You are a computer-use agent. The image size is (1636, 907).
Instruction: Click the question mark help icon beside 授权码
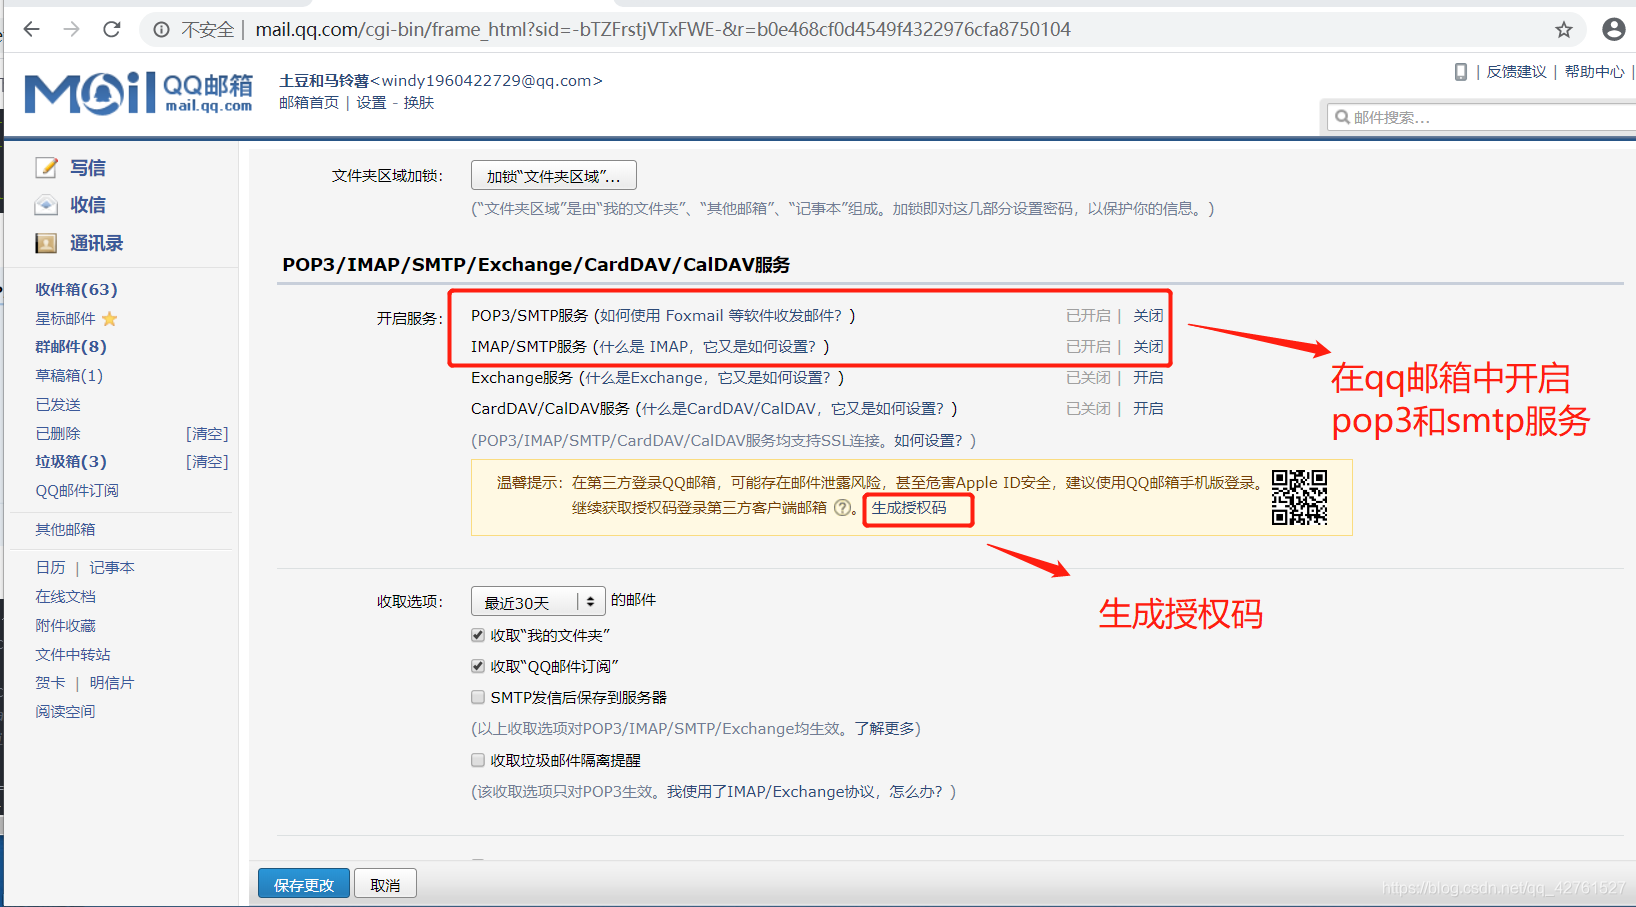coord(843,508)
